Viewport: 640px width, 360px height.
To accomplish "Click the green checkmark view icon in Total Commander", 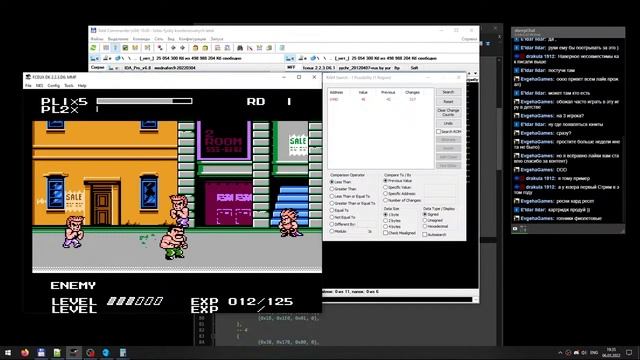I will coord(125,48).
